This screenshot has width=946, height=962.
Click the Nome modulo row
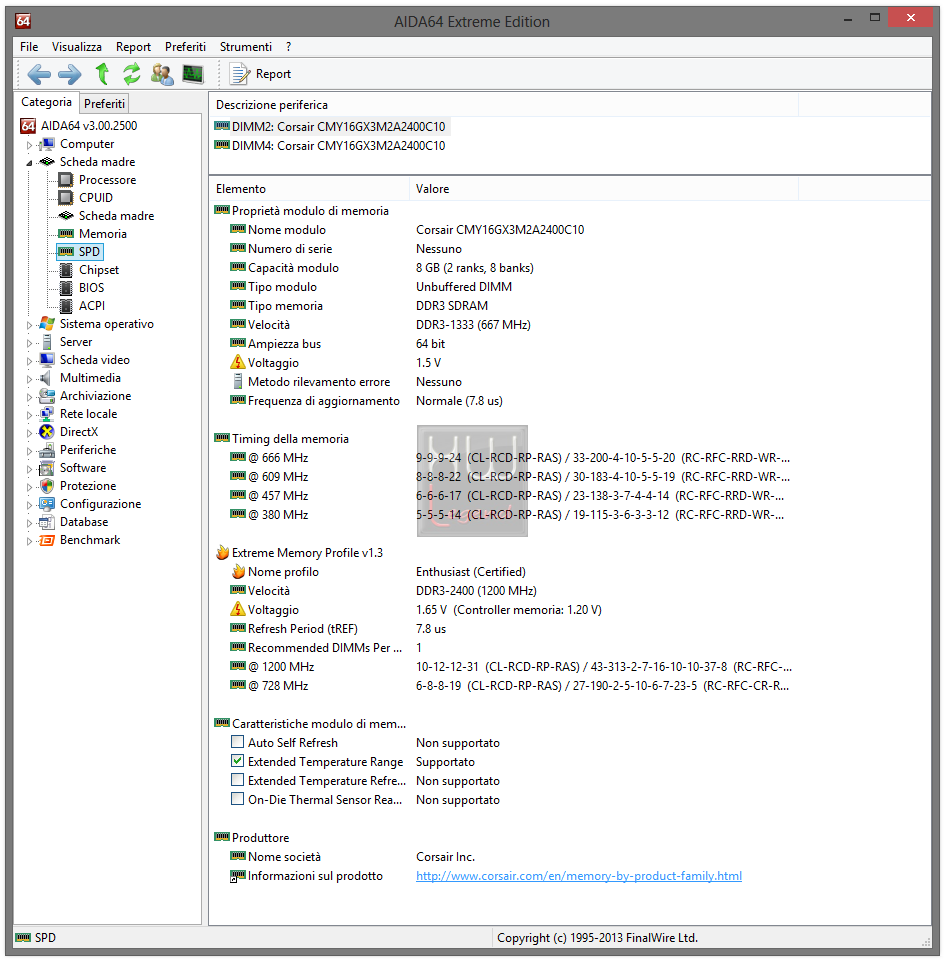(x=406, y=229)
